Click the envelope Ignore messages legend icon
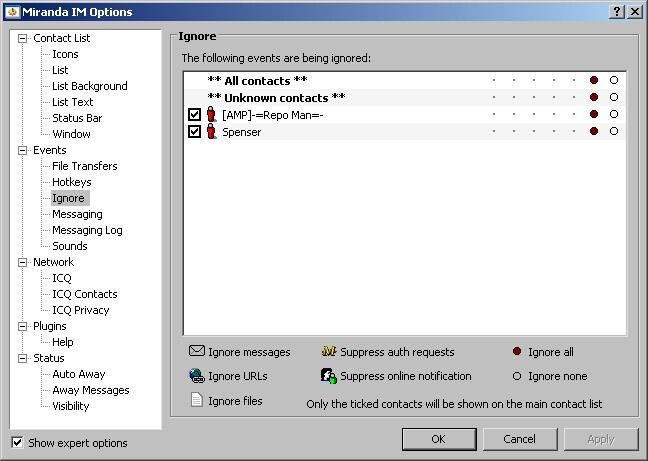The image size is (648, 461). (x=197, y=351)
